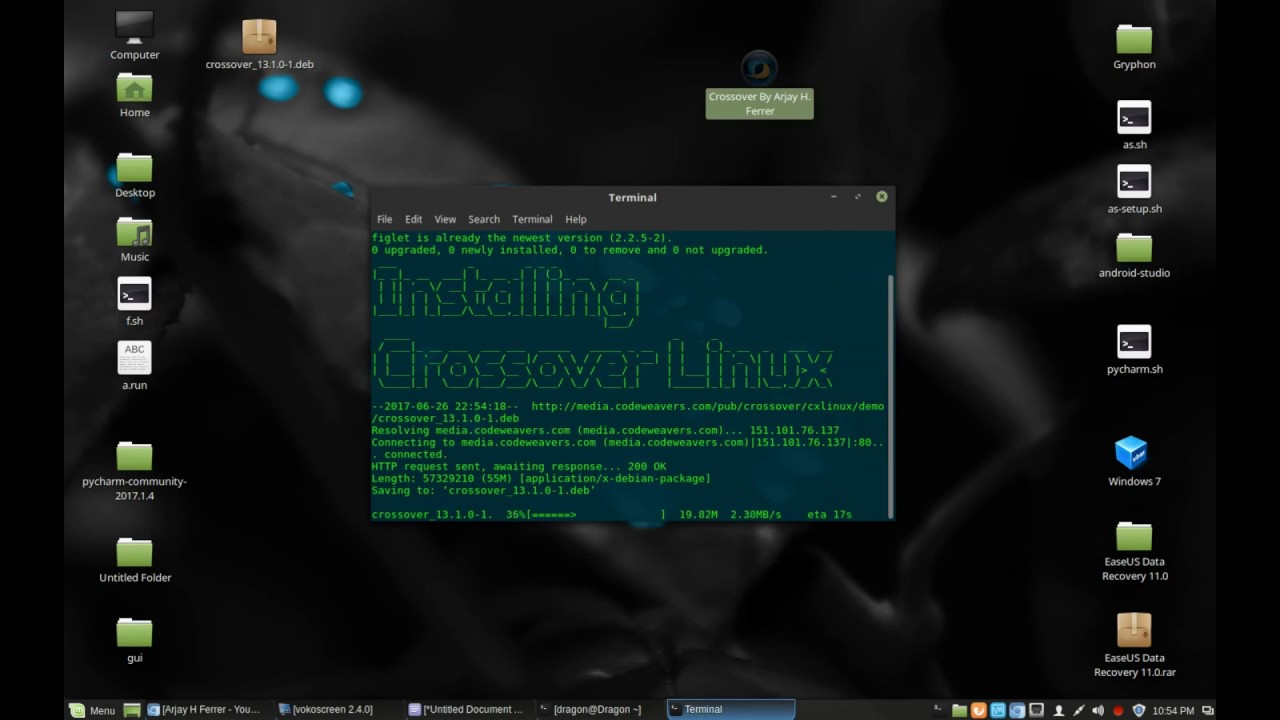Open the Edit menu in Terminal
The height and width of the screenshot is (720, 1280).
click(413, 219)
